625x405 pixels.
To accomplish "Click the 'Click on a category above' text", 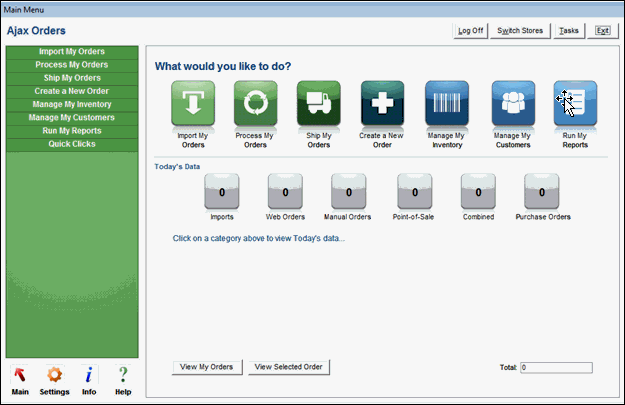I will (x=259, y=238).
